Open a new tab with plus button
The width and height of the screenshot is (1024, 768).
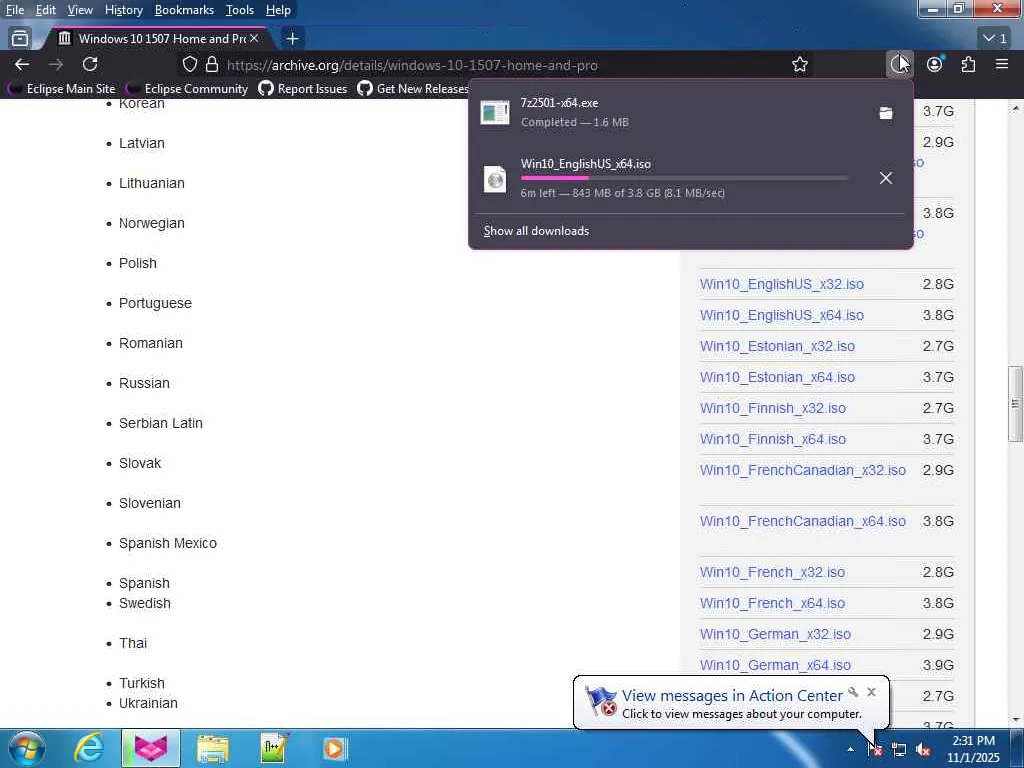coord(293,39)
